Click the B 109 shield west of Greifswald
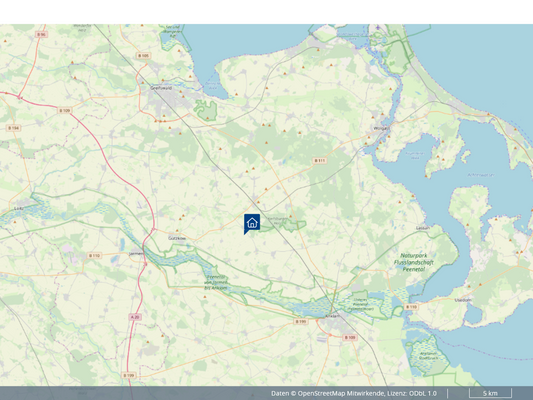Image resolution: width=533 pixels, height=400 pixels. pos(65,110)
